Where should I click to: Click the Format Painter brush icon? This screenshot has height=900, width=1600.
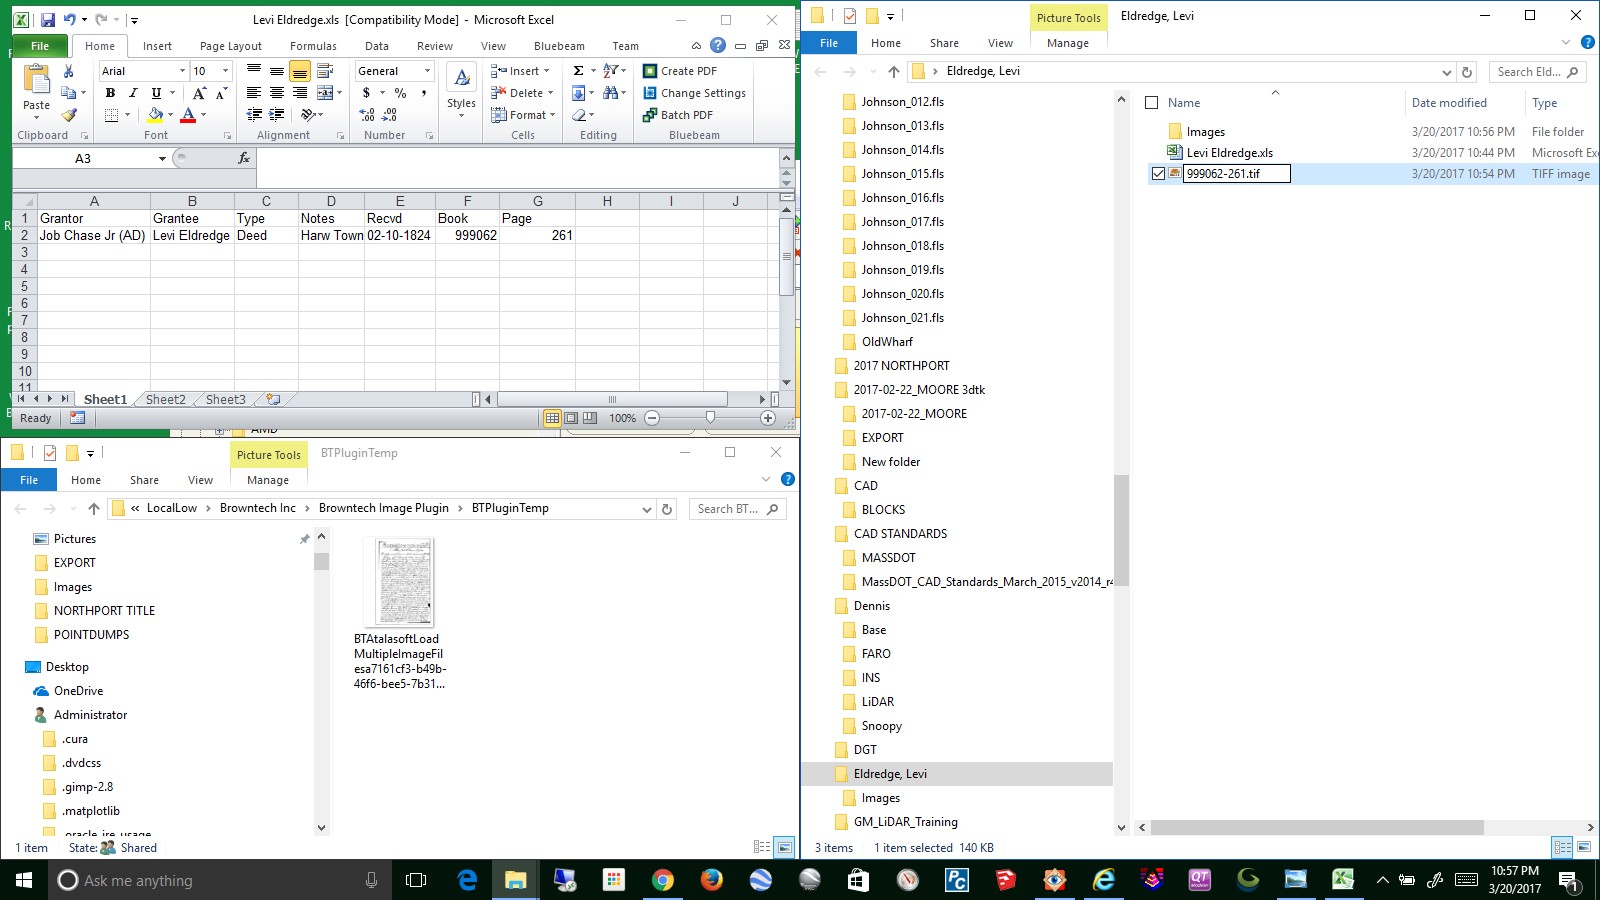(68, 115)
